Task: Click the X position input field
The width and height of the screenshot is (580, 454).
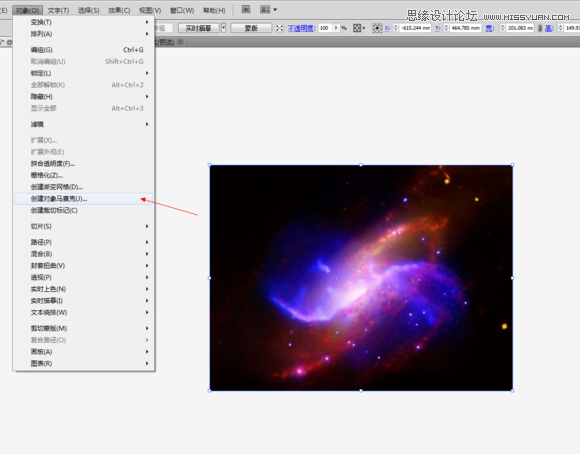Action: [x=415, y=28]
